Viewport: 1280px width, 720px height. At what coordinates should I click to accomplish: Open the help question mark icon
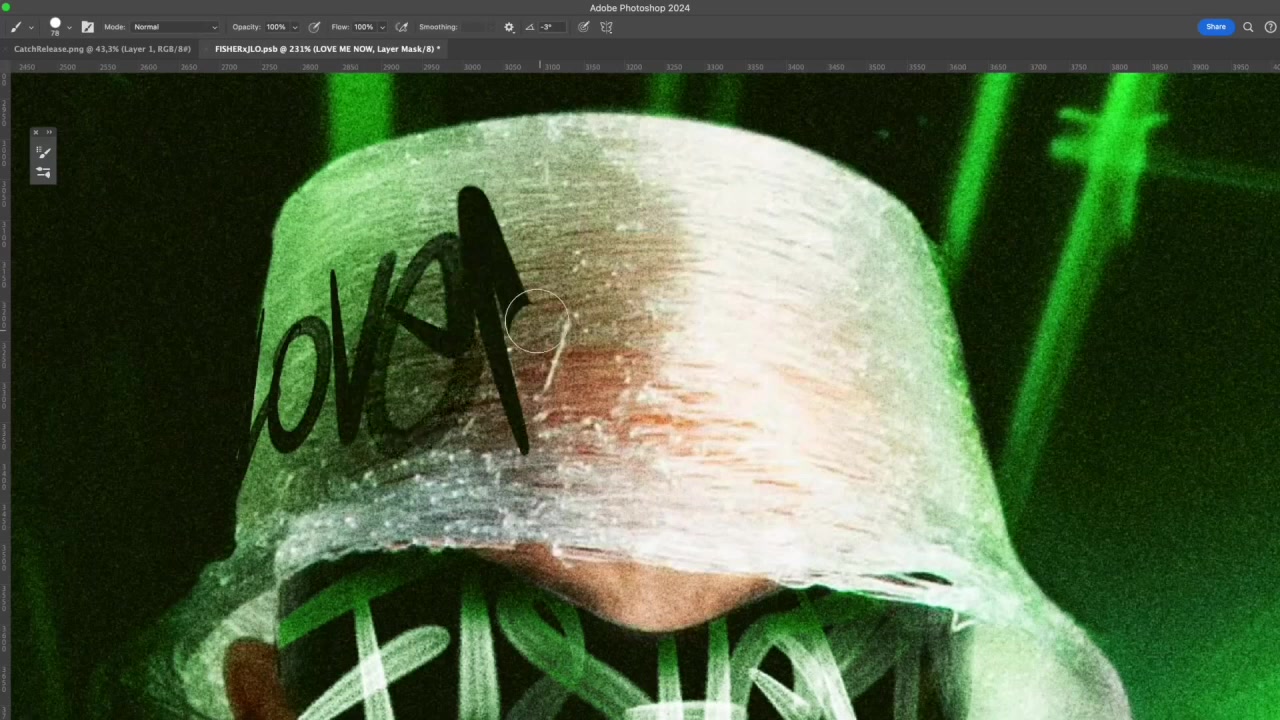click(x=1270, y=27)
